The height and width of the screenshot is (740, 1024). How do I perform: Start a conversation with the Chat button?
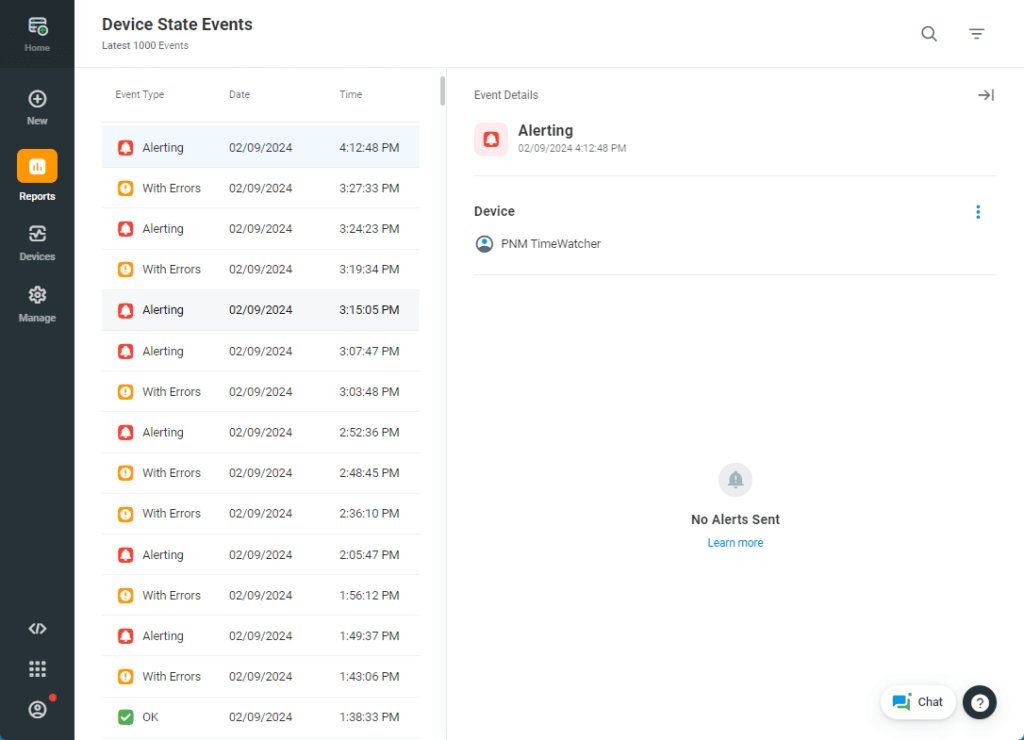(x=917, y=701)
